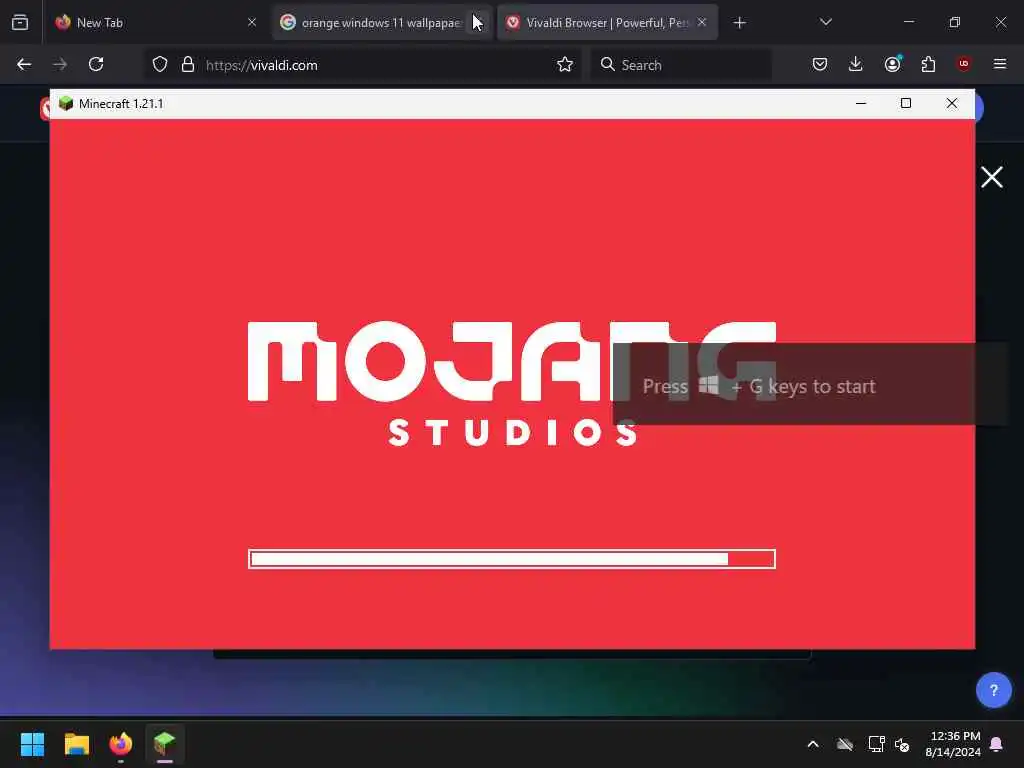Open the notifications bell icon
Viewport: 1024px width, 768px height.
(997, 744)
